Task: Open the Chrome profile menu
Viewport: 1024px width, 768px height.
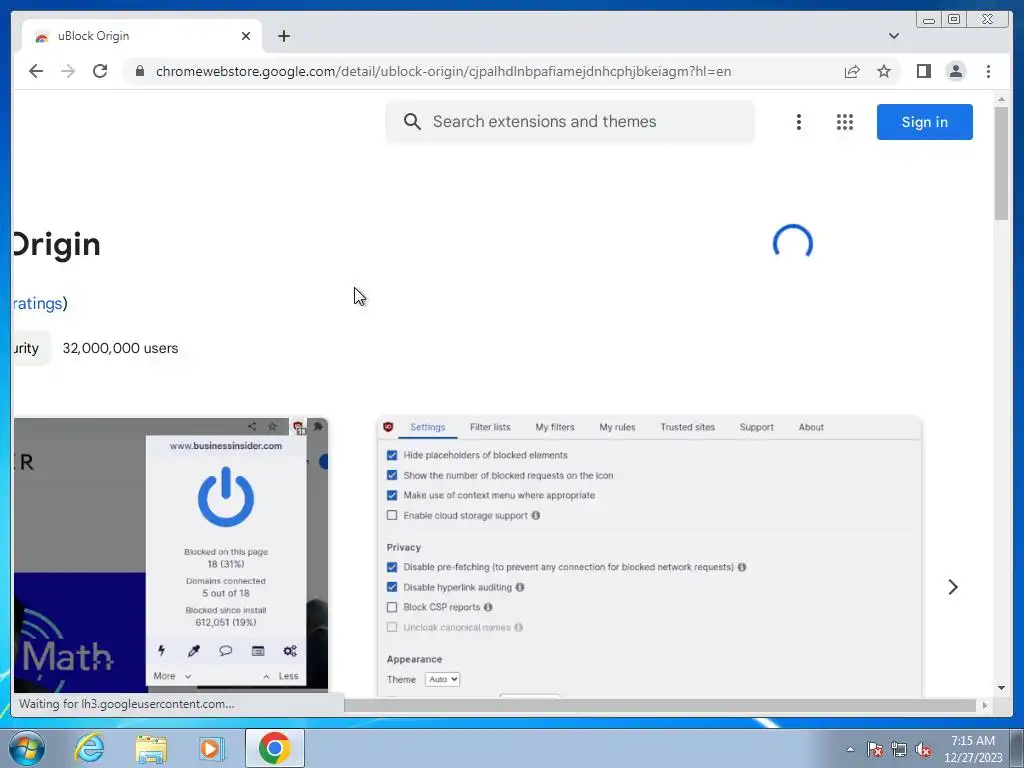Action: 955,71
